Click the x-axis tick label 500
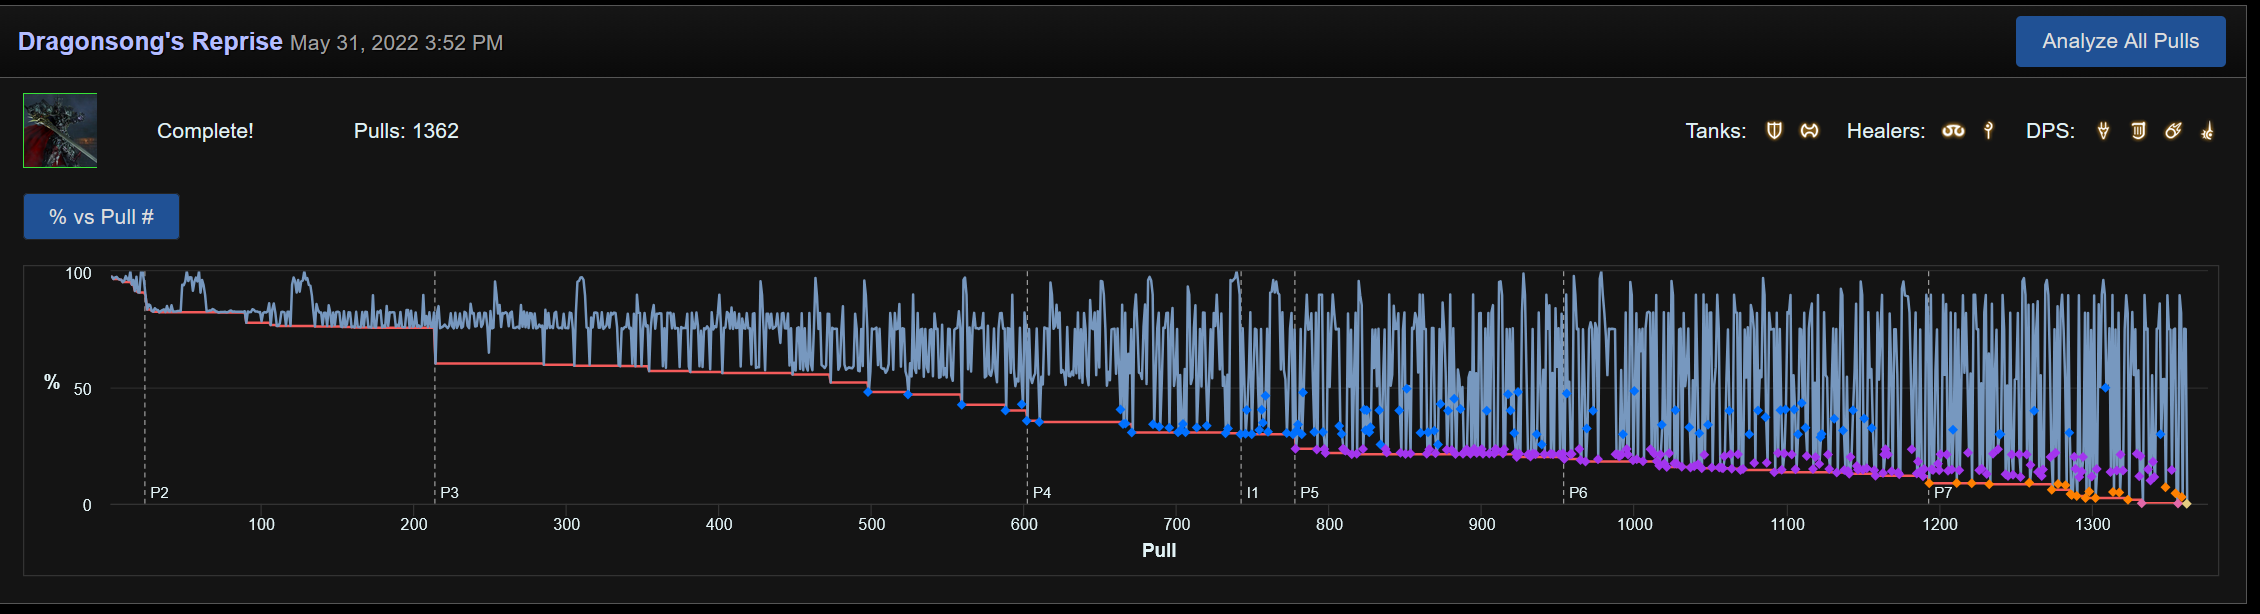 tap(872, 524)
